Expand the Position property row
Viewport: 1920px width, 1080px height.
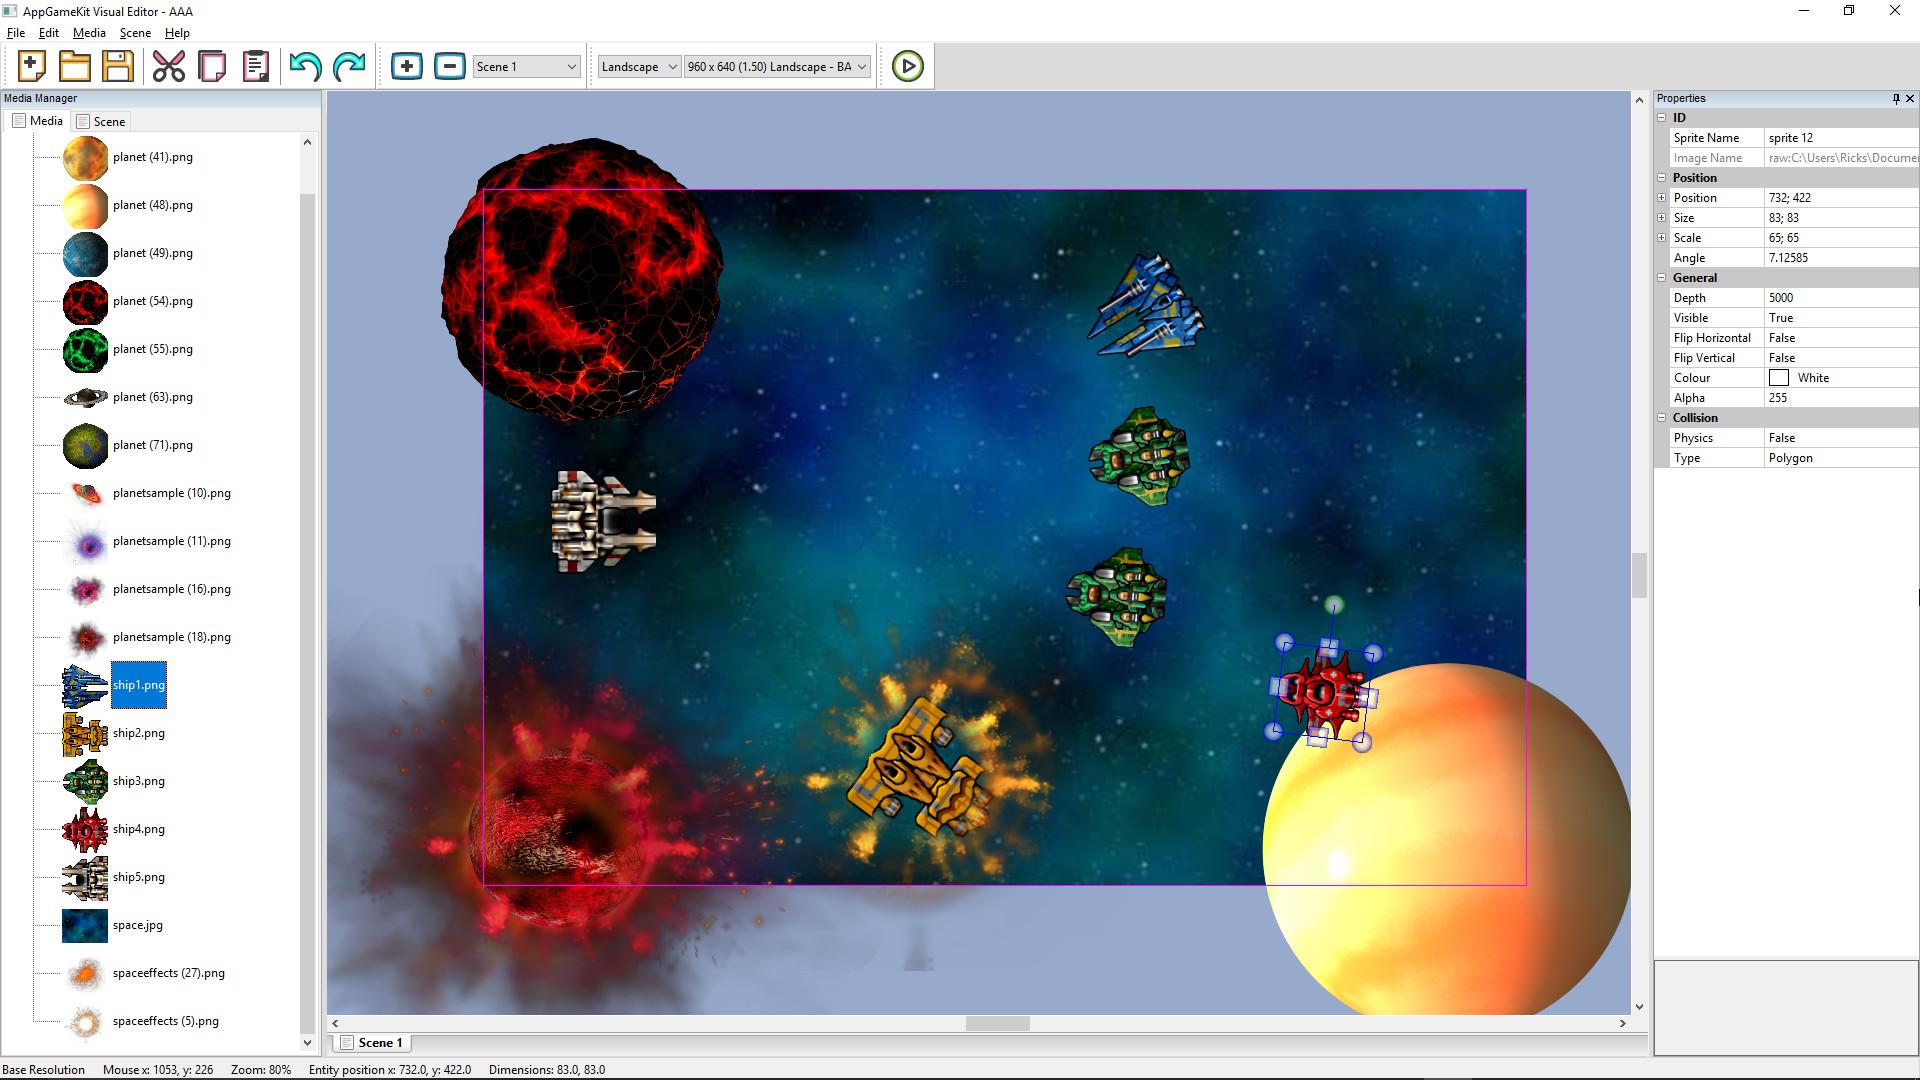click(x=1662, y=198)
